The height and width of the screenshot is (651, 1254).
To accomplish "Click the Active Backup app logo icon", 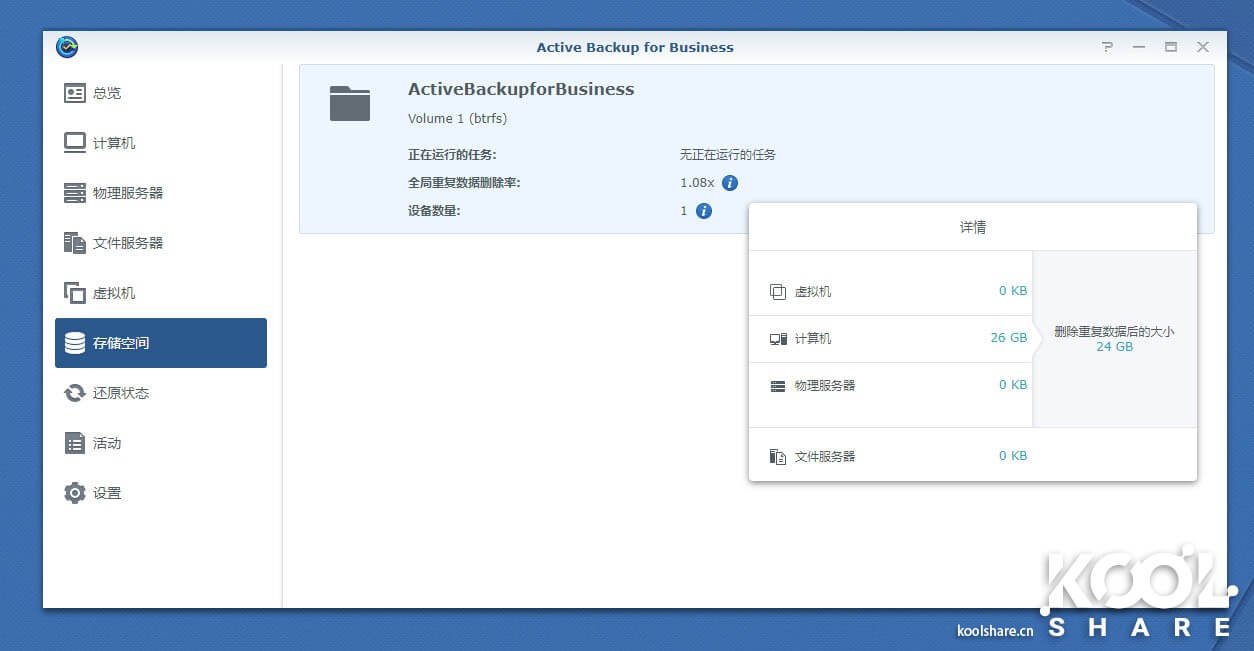I will [67, 47].
